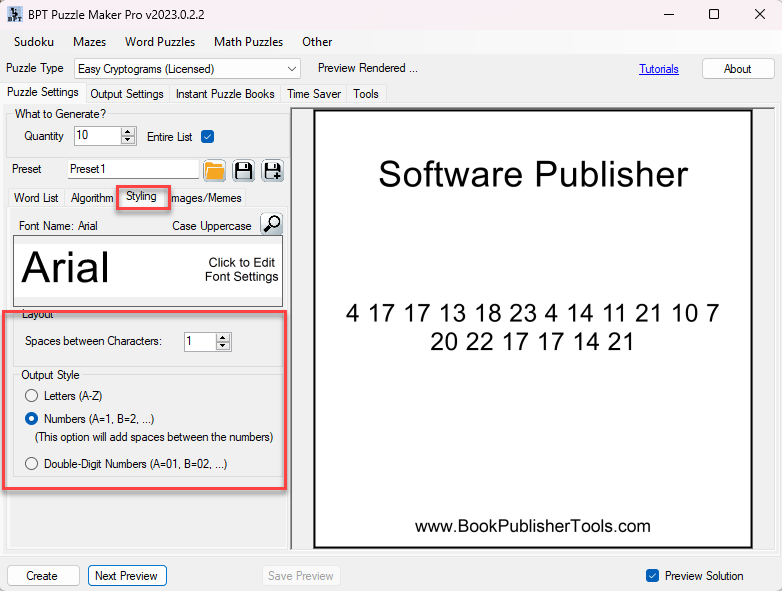Open the Sudoku menu
The image size is (782, 591).
[34, 42]
